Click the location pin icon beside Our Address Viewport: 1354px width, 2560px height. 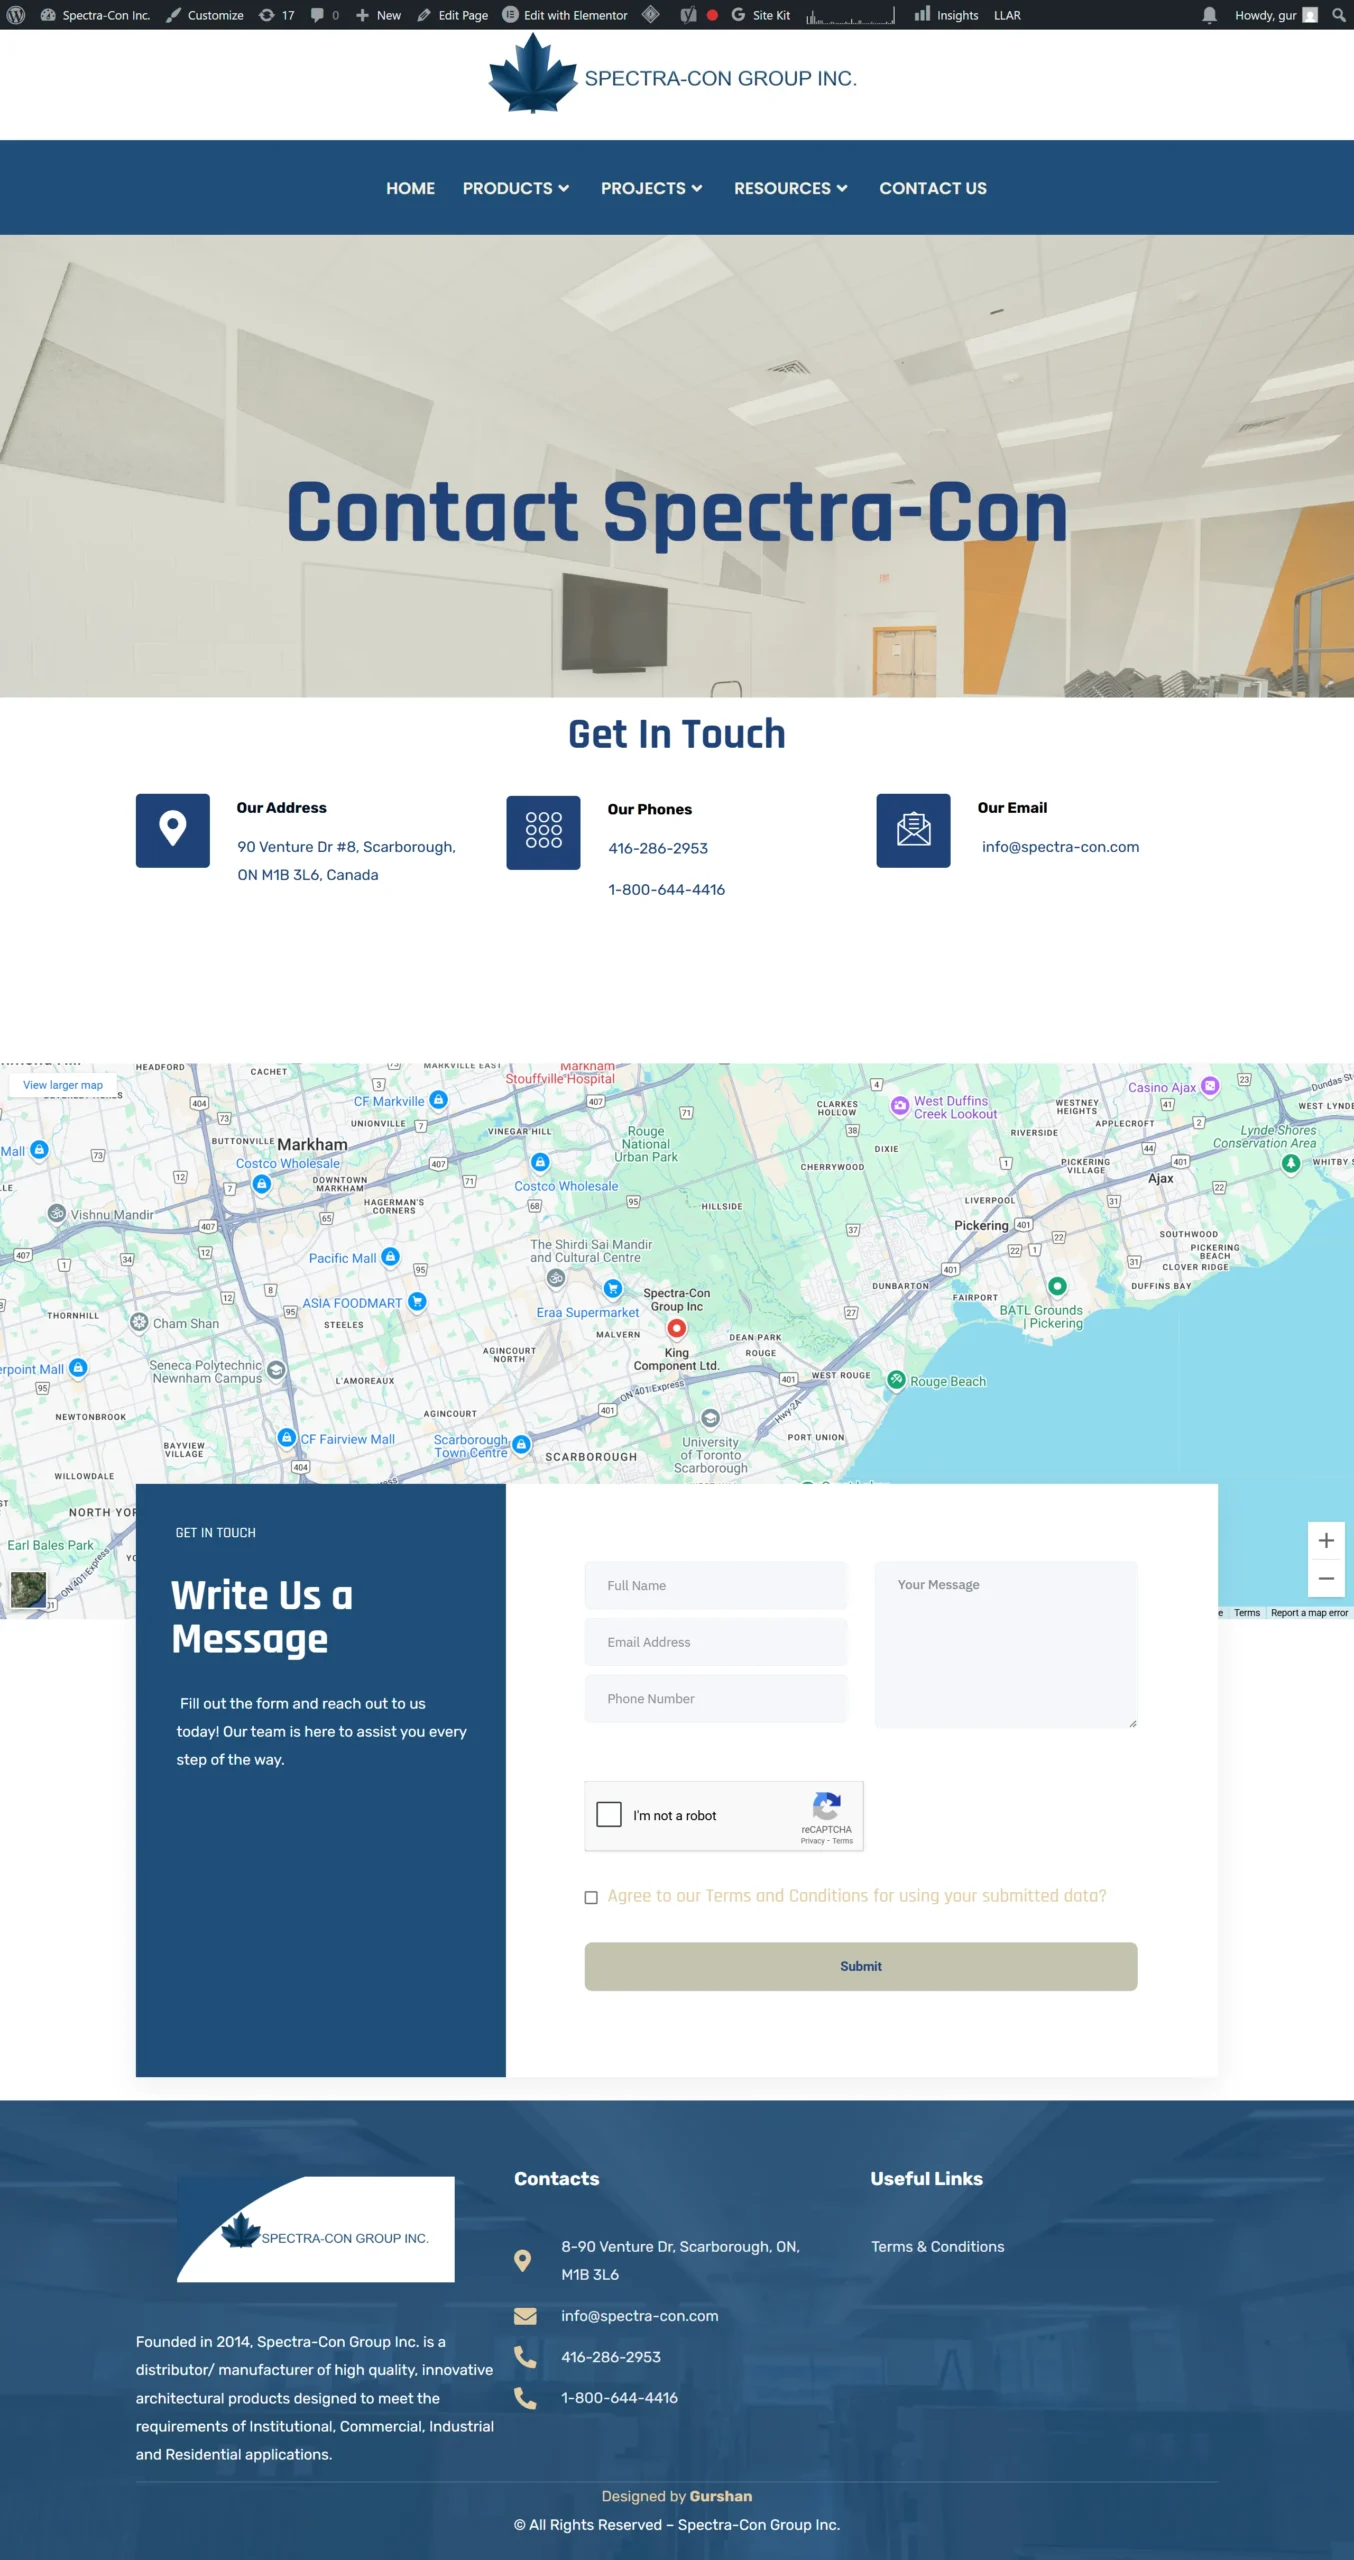click(x=173, y=830)
